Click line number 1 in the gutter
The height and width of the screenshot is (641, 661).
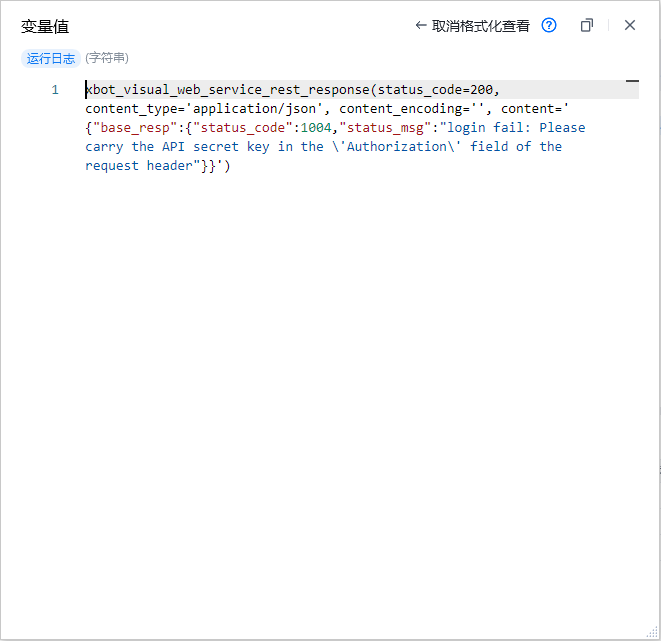[55, 90]
